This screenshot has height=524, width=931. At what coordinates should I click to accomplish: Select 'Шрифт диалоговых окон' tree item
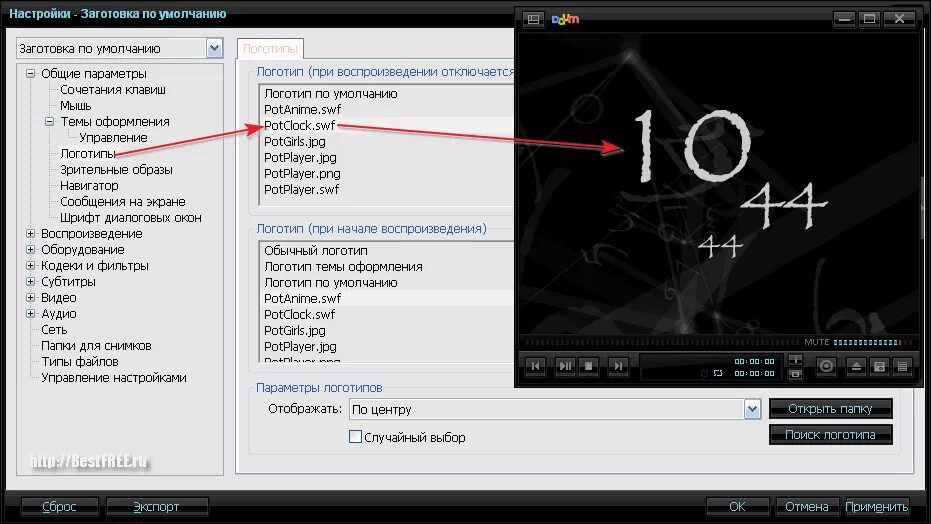coord(131,218)
